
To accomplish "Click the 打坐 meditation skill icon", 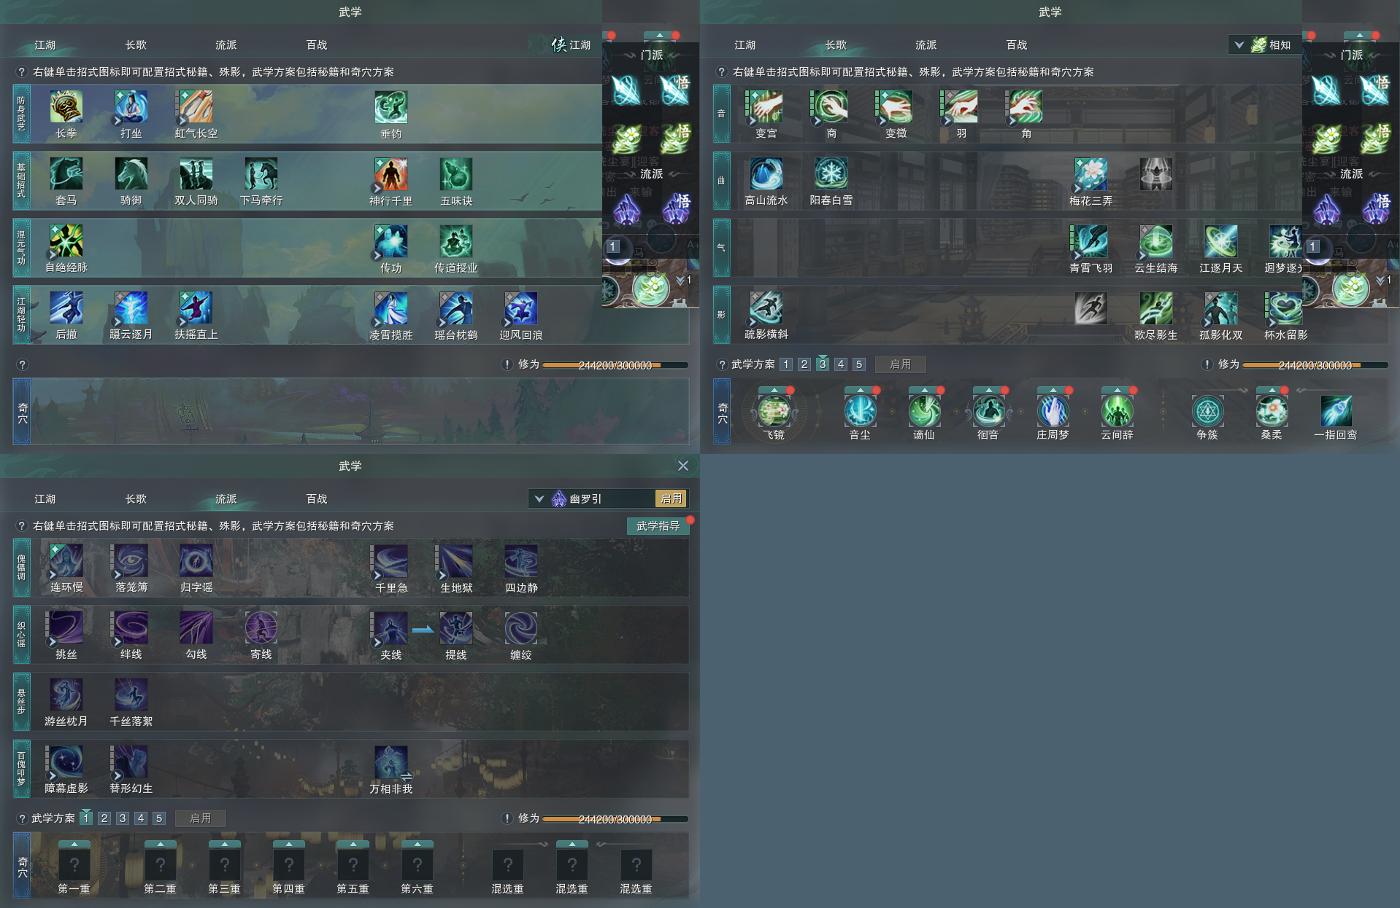I will click(x=131, y=107).
